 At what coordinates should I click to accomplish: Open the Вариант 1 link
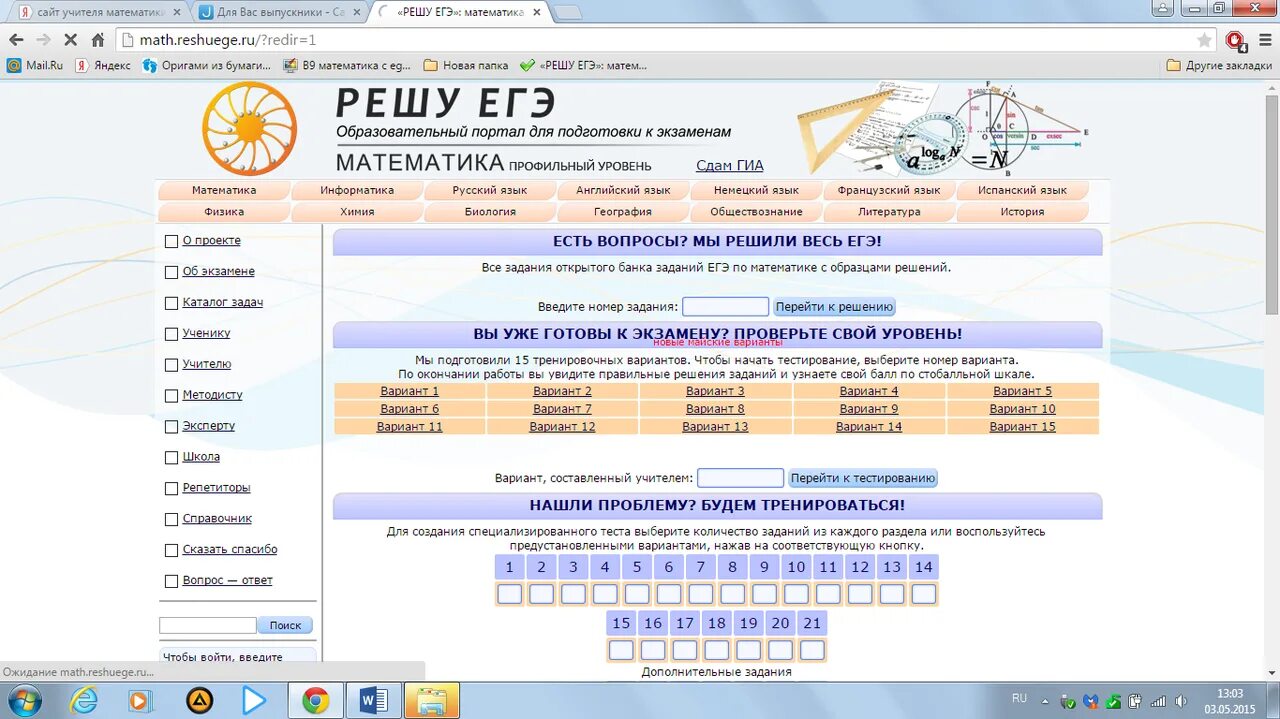click(410, 391)
